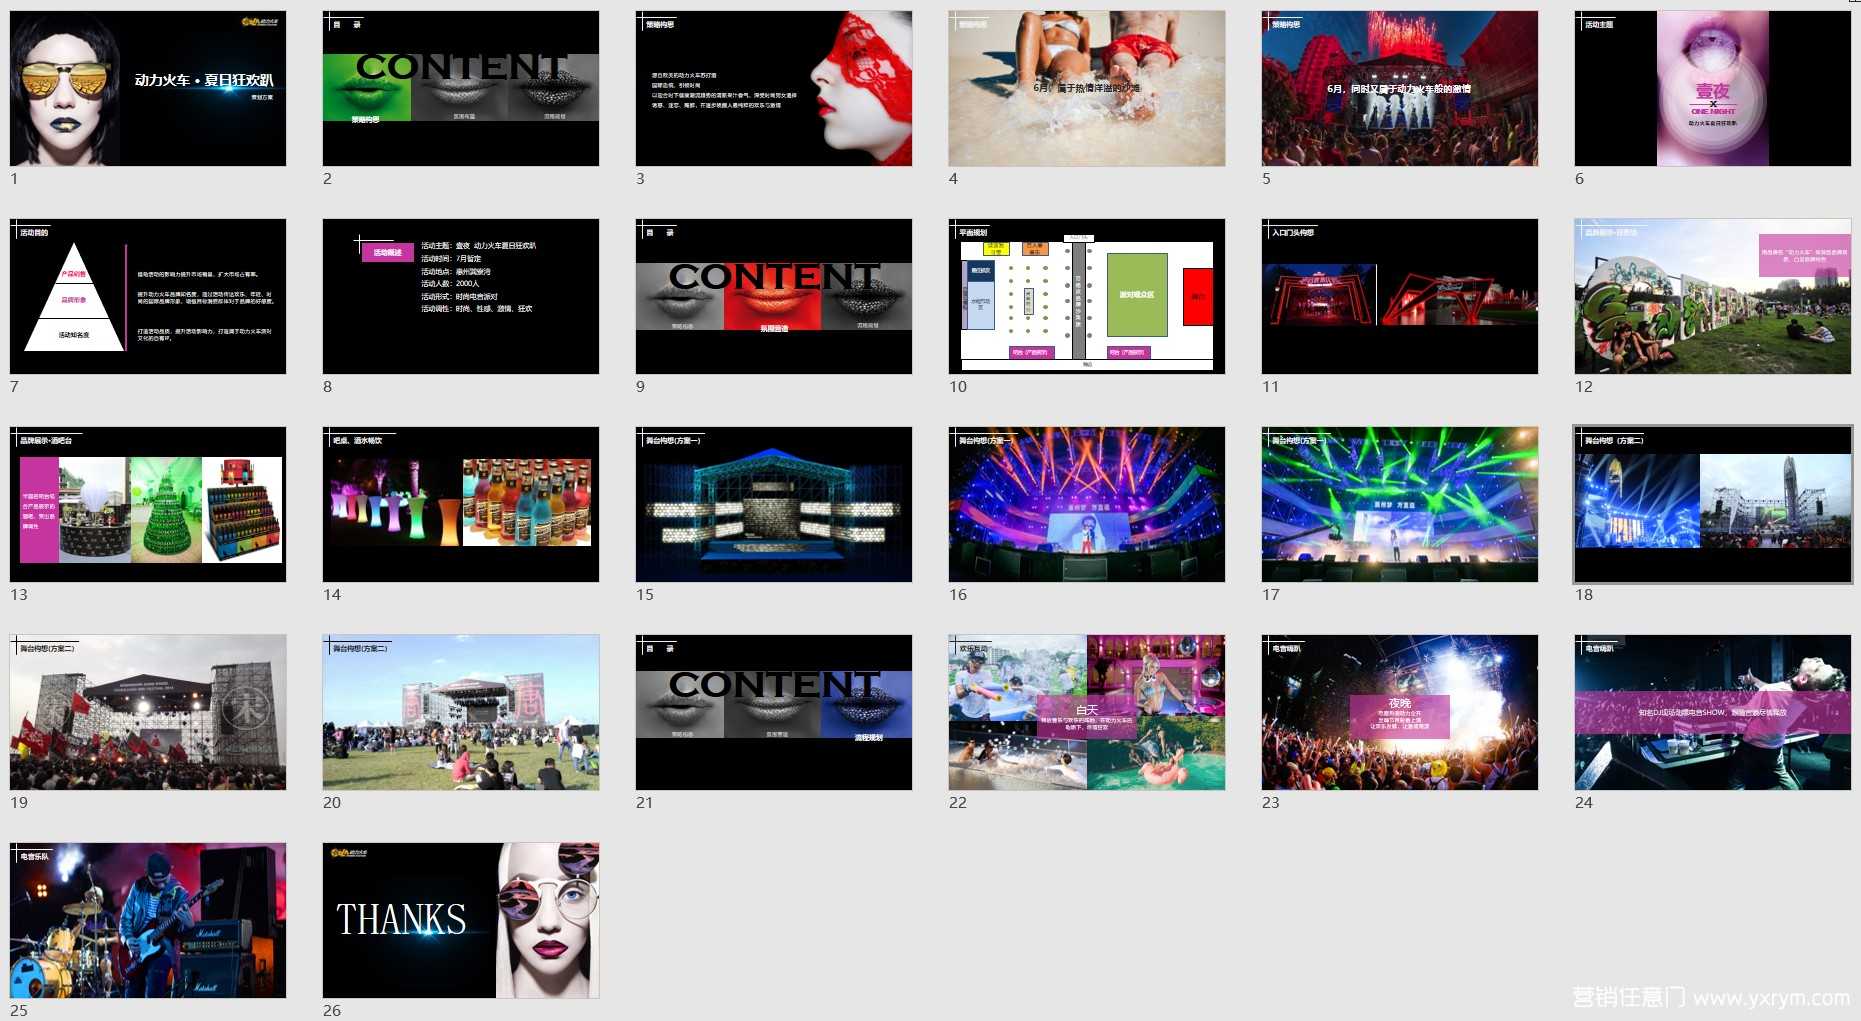Viewport: 1861px width, 1021px height.
Task: Select slide 1 title thumbnail
Action: click(x=148, y=88)
